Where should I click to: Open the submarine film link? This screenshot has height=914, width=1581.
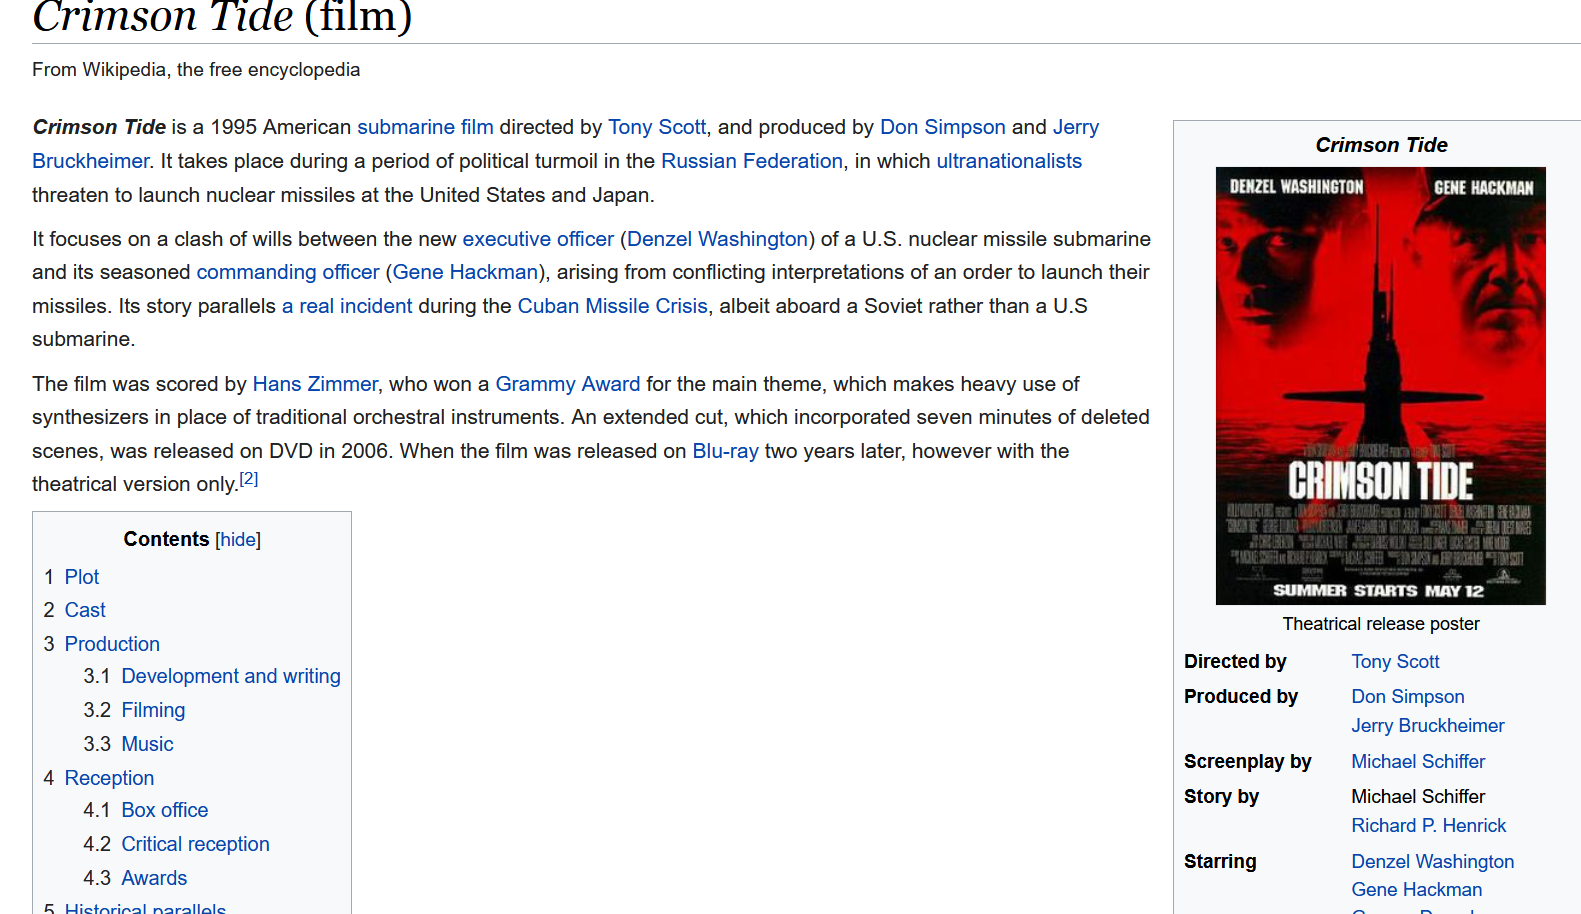tap(425, 127)
